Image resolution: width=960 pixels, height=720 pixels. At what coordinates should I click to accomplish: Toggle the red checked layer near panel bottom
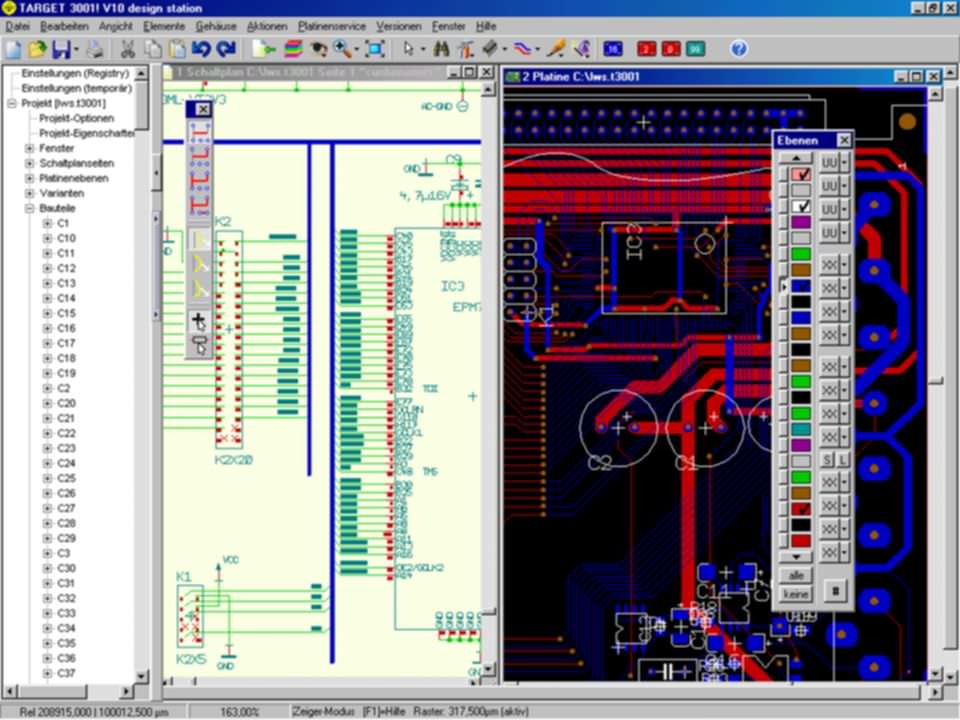coord(799,508)
